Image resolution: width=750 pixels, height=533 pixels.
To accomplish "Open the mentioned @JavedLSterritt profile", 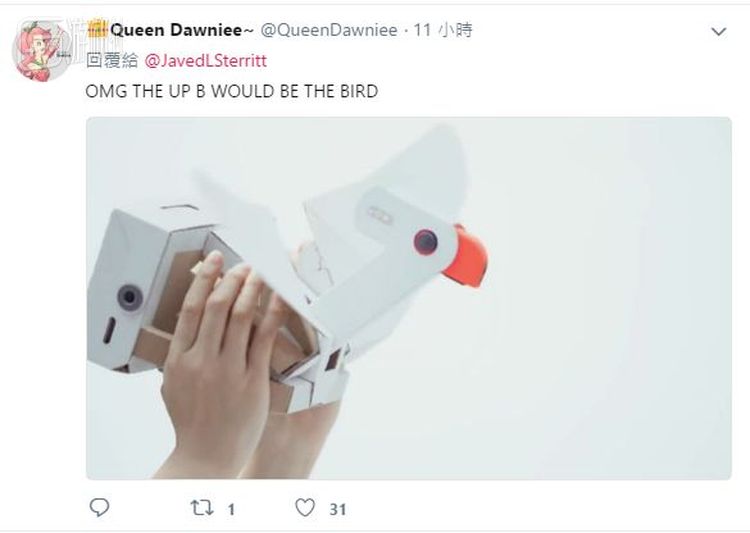I will (x=207, y=60).
